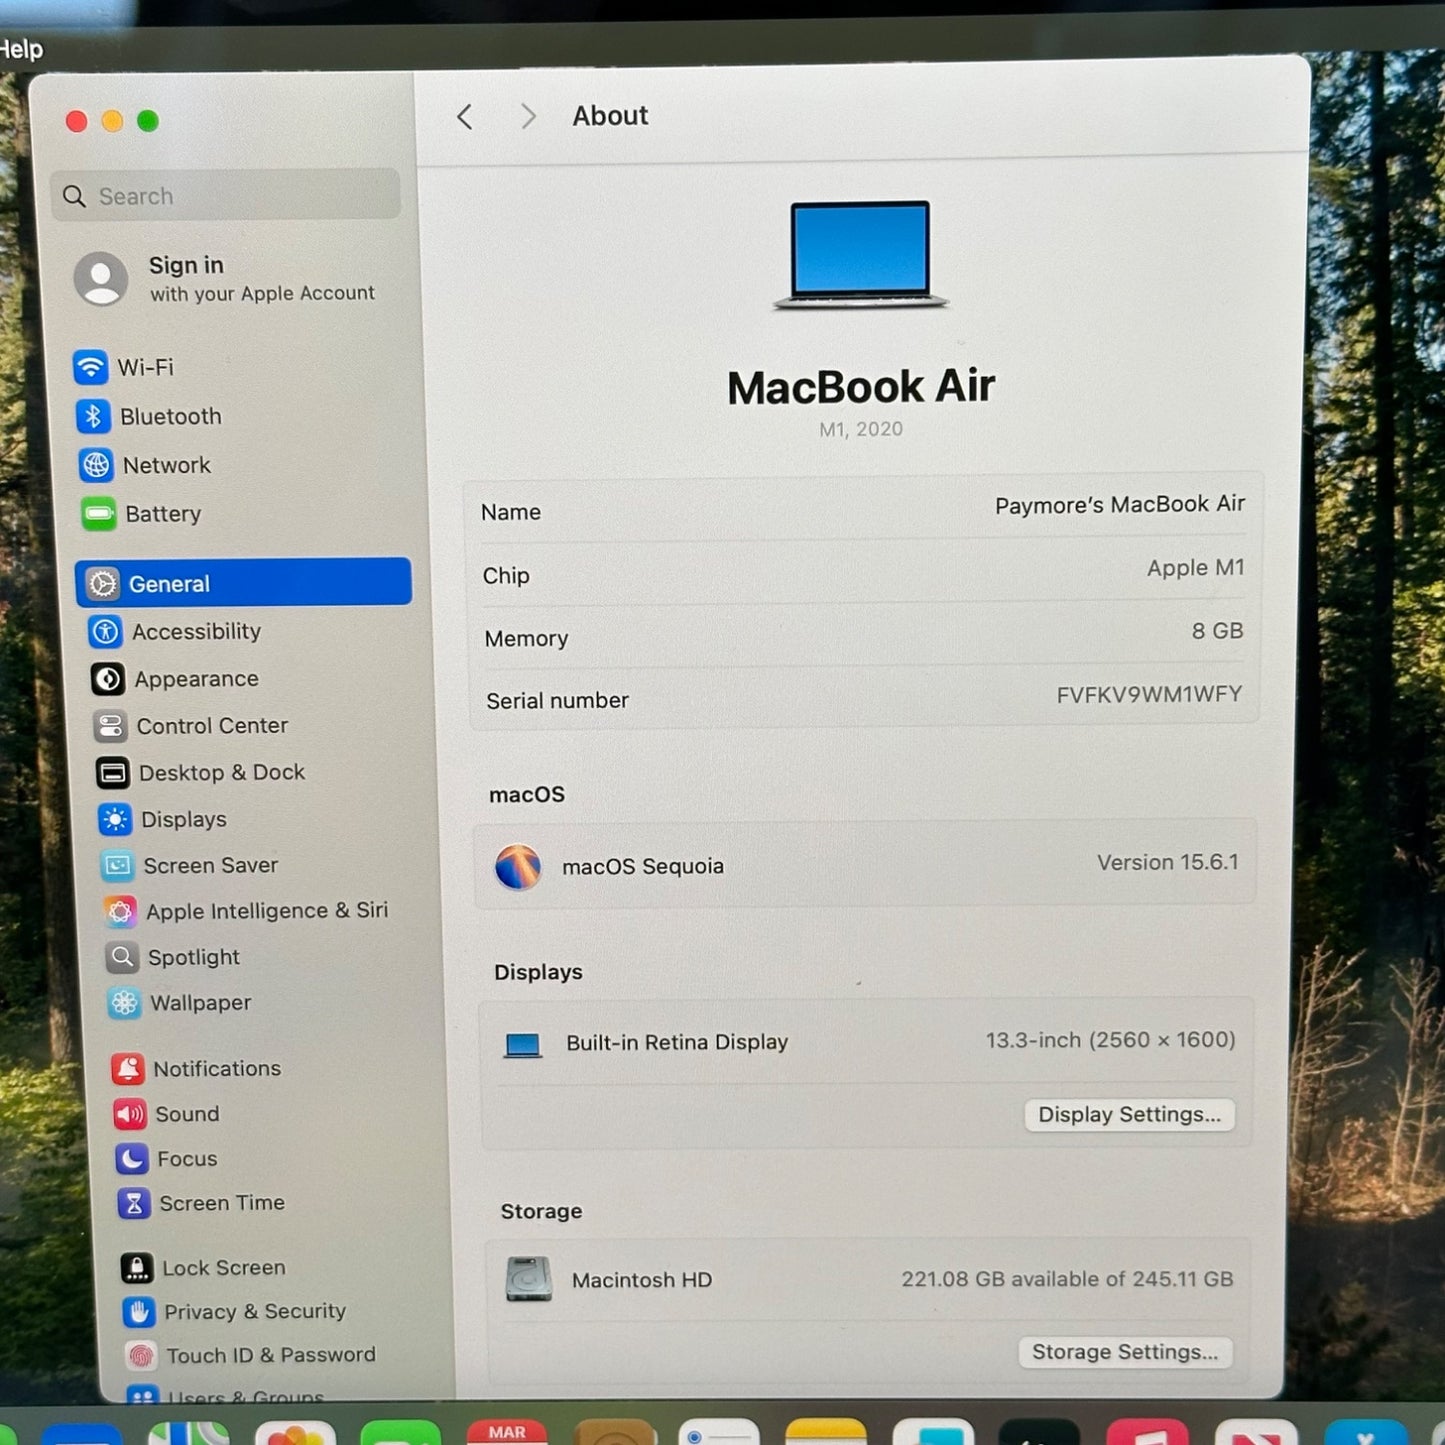Open the Battery settings icon

(99, 515)
